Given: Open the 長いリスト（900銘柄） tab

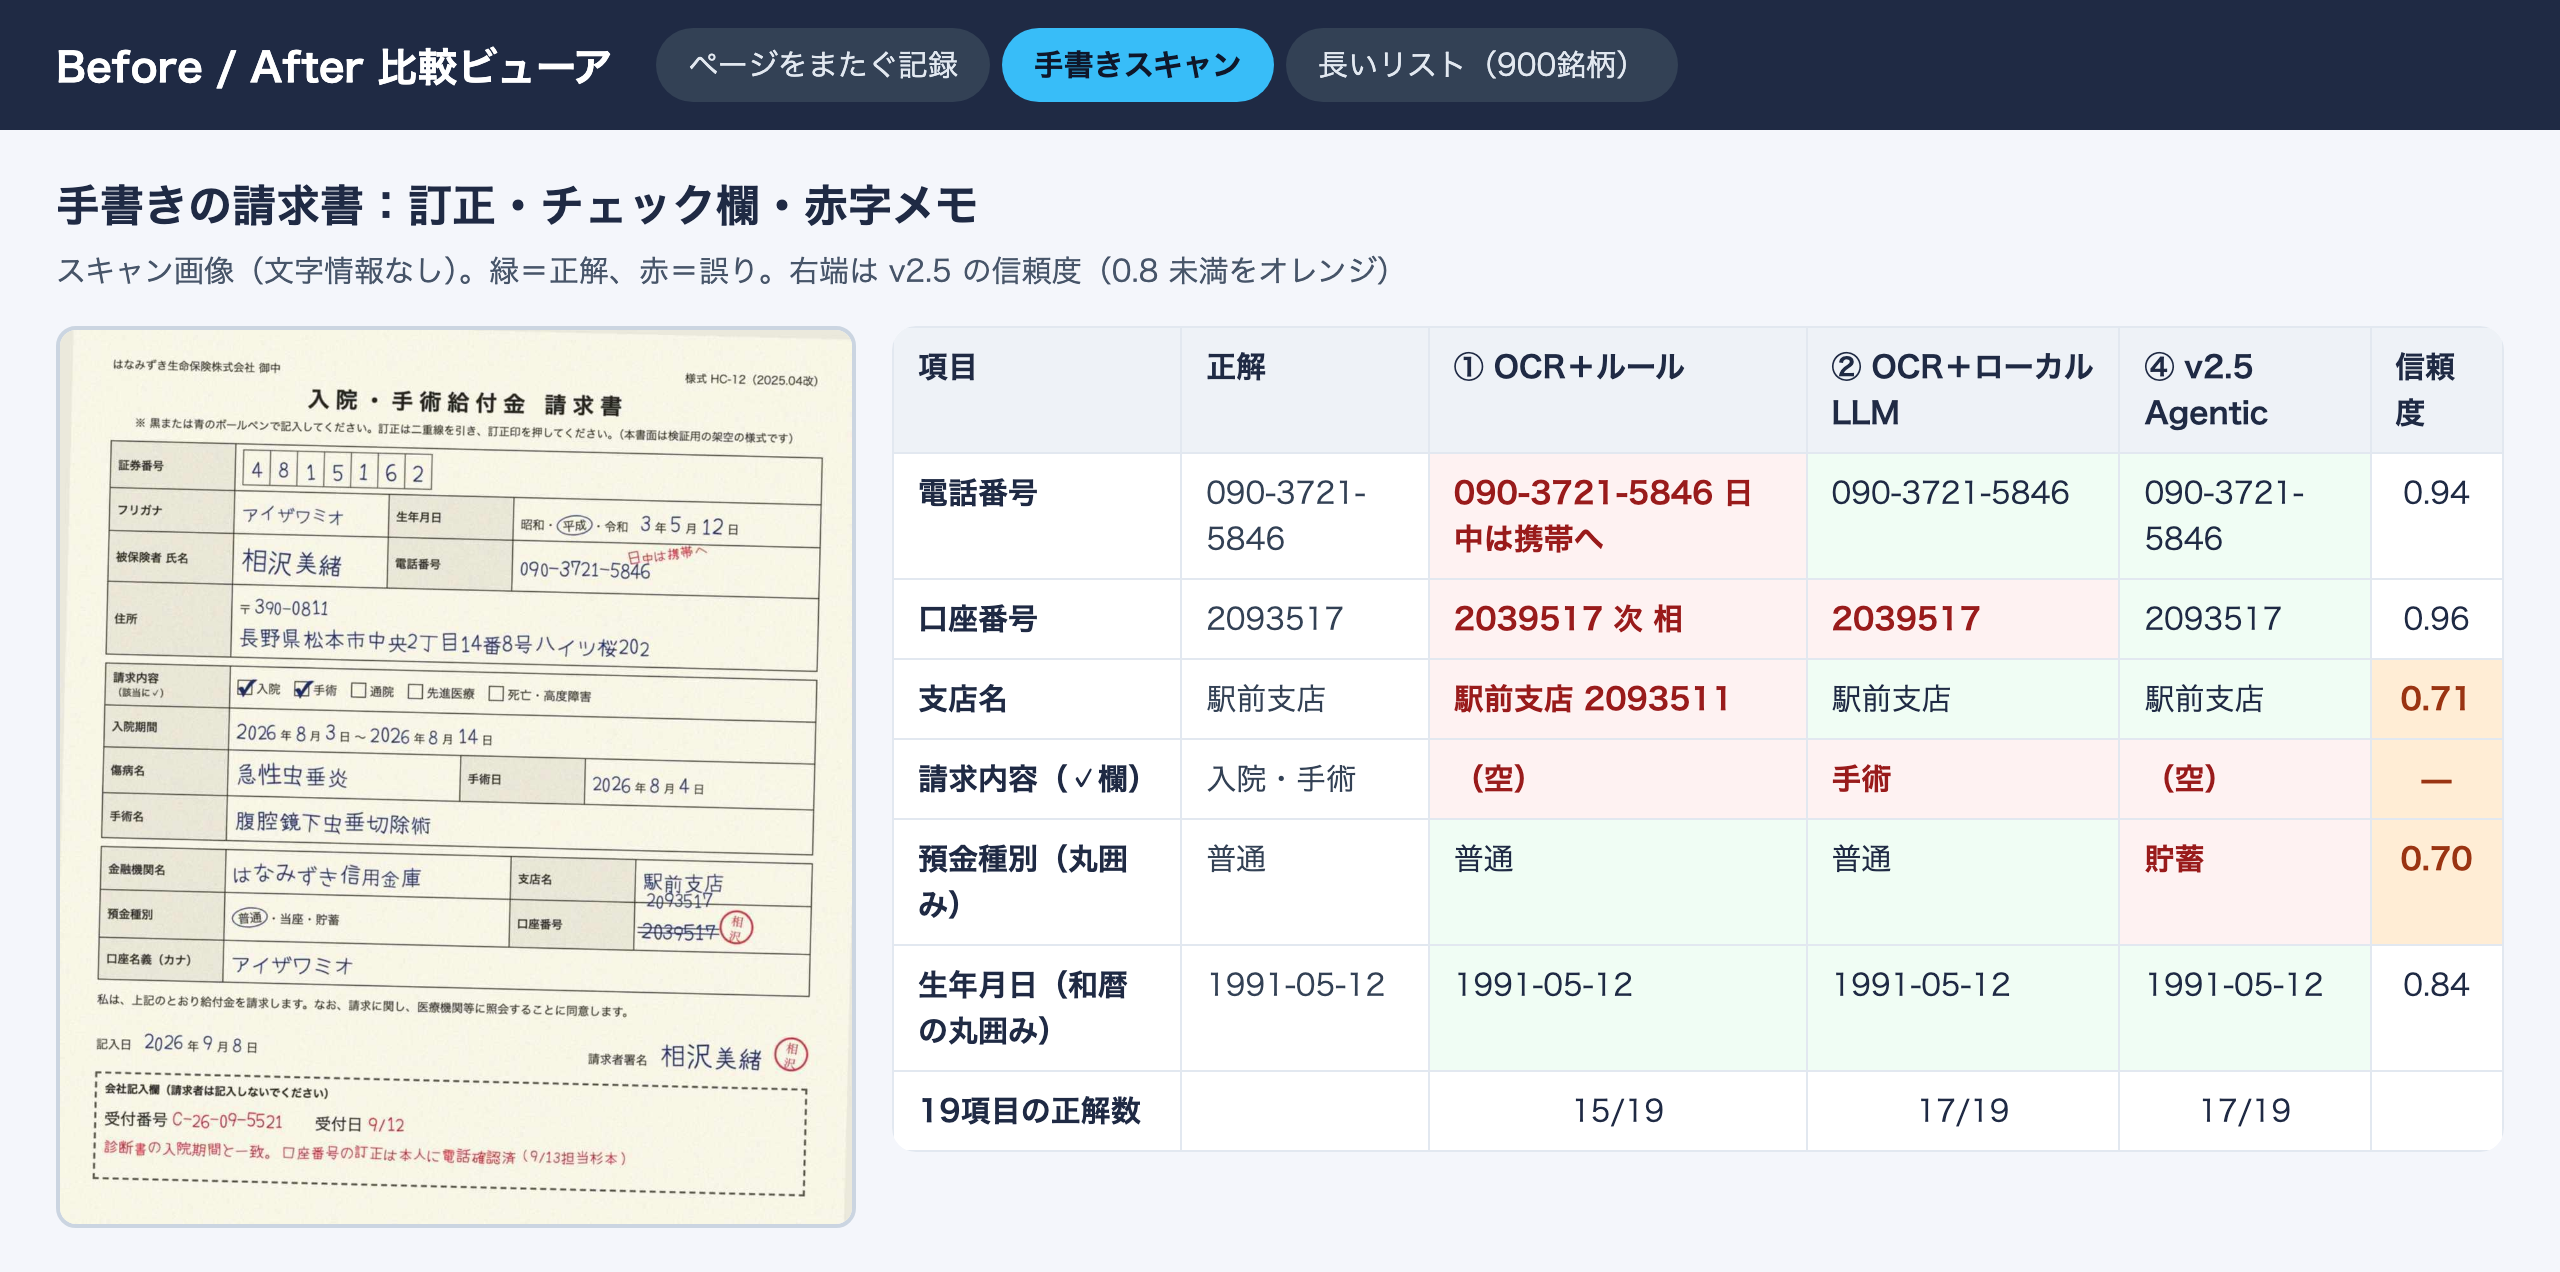Looking at the screenshot, I should [x=1480, y=65].
